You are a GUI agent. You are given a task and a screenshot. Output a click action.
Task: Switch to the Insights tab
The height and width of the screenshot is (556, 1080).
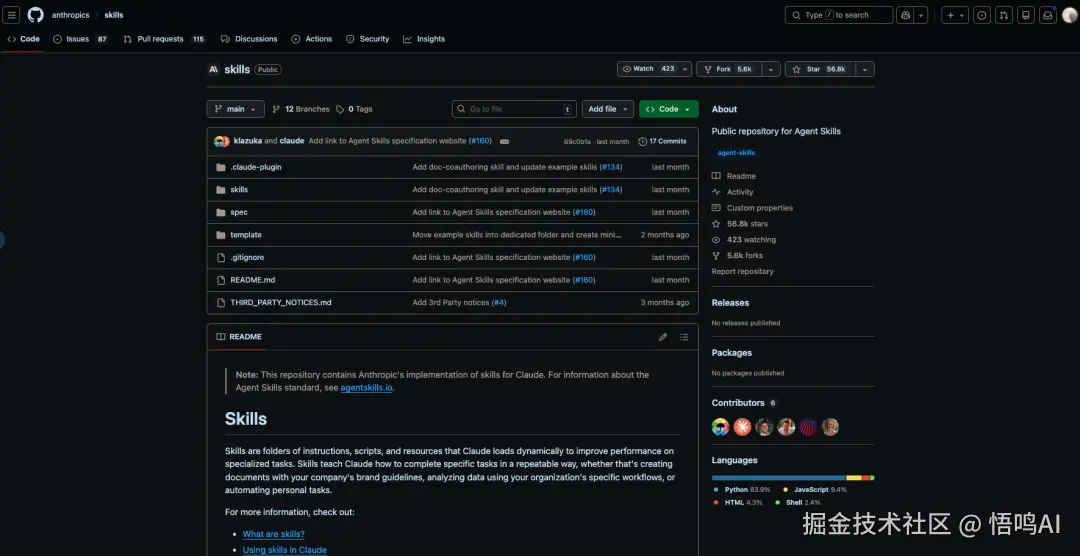coord(424,39)
